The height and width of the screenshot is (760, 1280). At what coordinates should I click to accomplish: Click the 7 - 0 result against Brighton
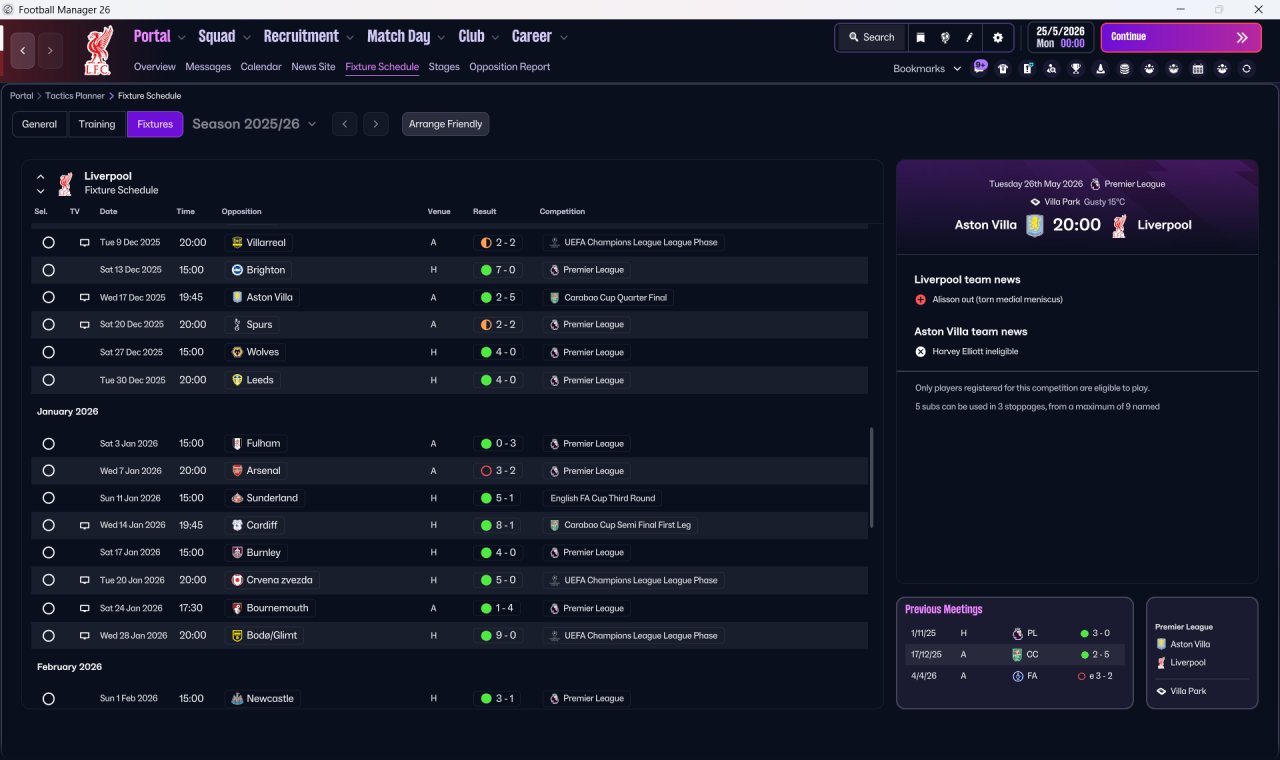498,270
